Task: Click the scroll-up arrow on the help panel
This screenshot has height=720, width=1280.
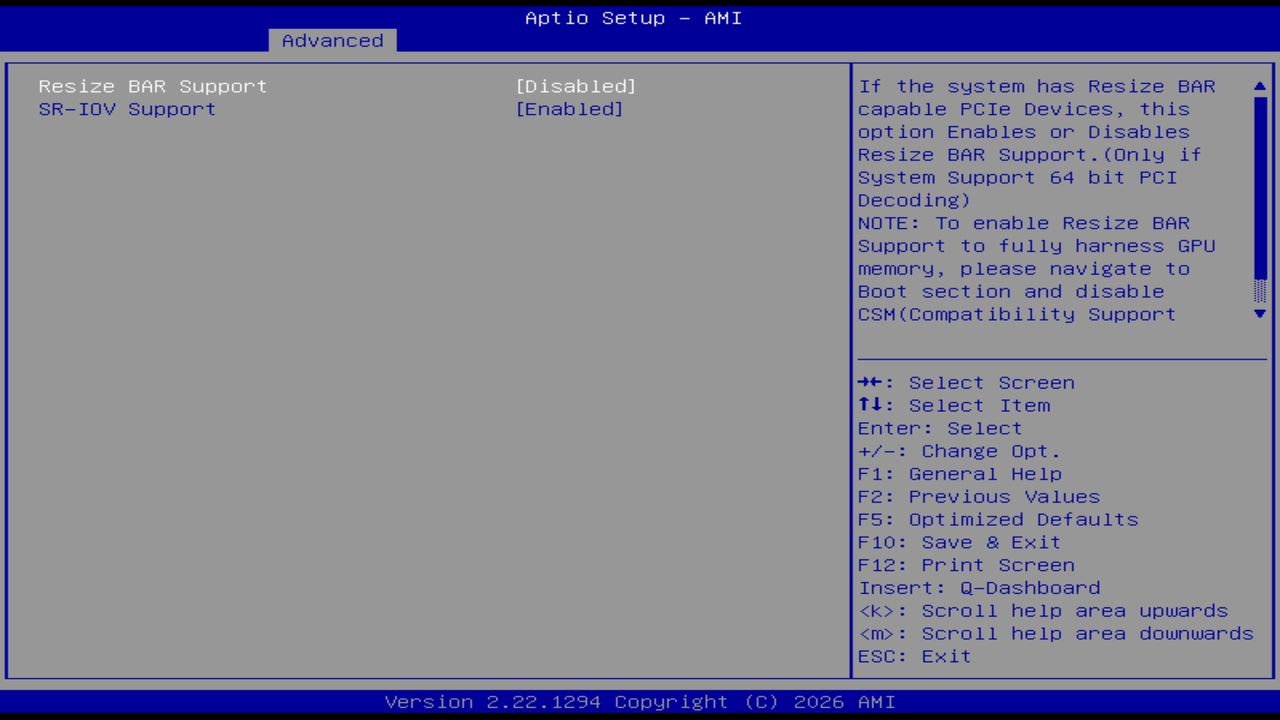Action: (1259, 87)
